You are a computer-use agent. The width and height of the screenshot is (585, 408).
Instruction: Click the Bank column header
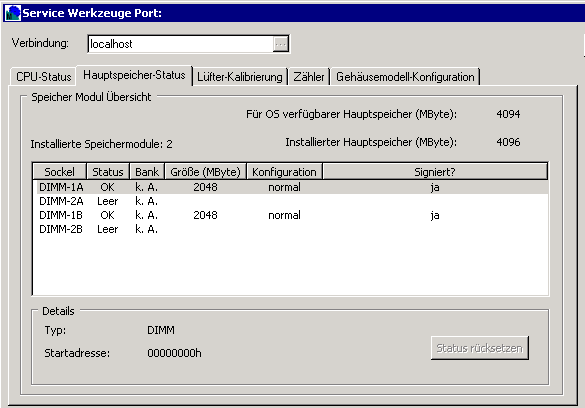pyautogui.click(x=147, y=172)
